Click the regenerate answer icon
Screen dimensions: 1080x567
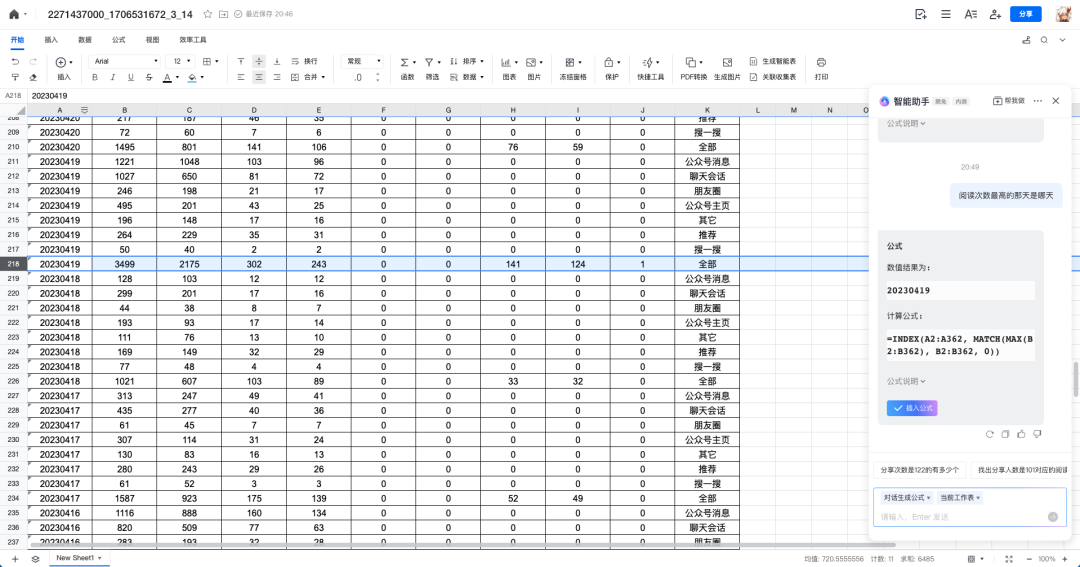tap(989, 434)
